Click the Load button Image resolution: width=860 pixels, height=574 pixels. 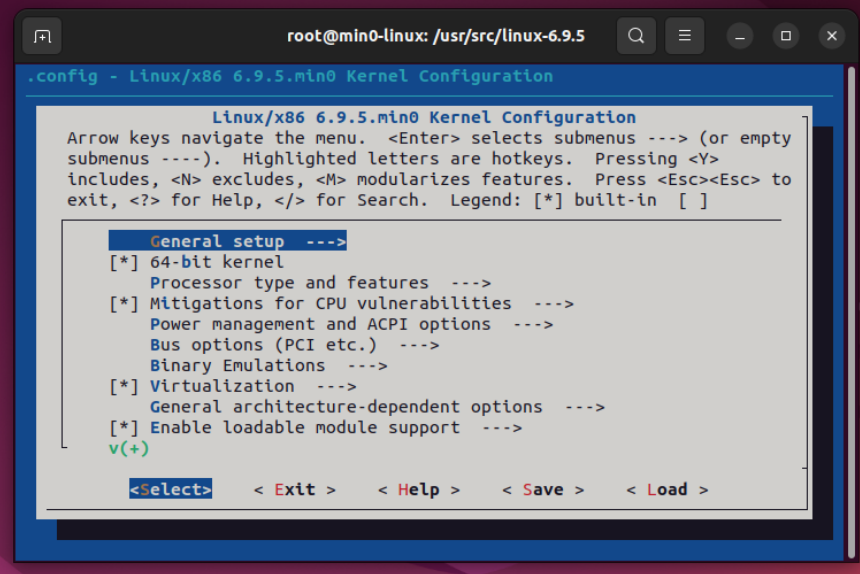(x=667, y=490)
